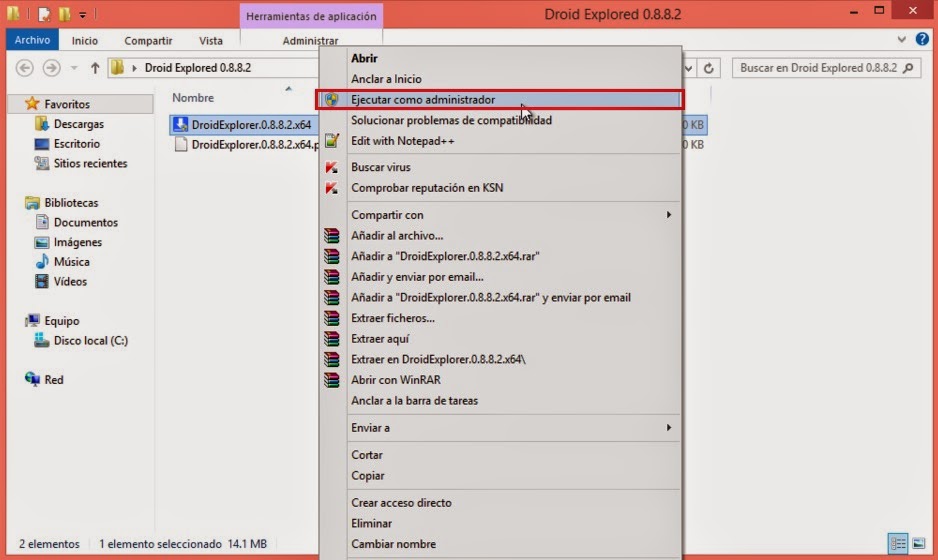Click Kaspersky icon next to Comprobar reputación
938x560 pixels.
tap(331, 188)
